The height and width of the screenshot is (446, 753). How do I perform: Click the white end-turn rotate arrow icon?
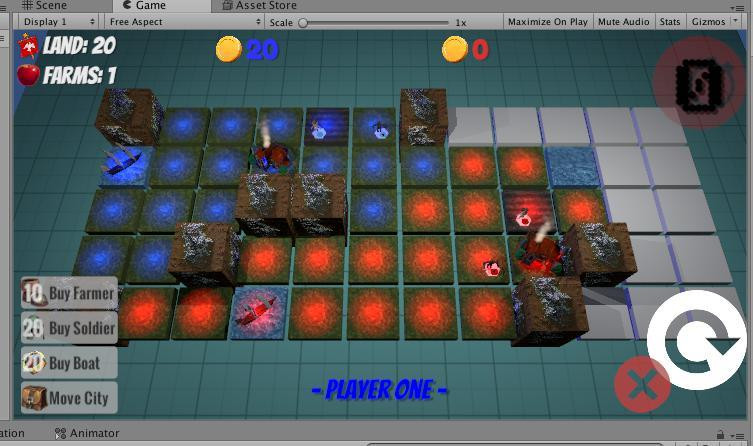tap(697, 340)
